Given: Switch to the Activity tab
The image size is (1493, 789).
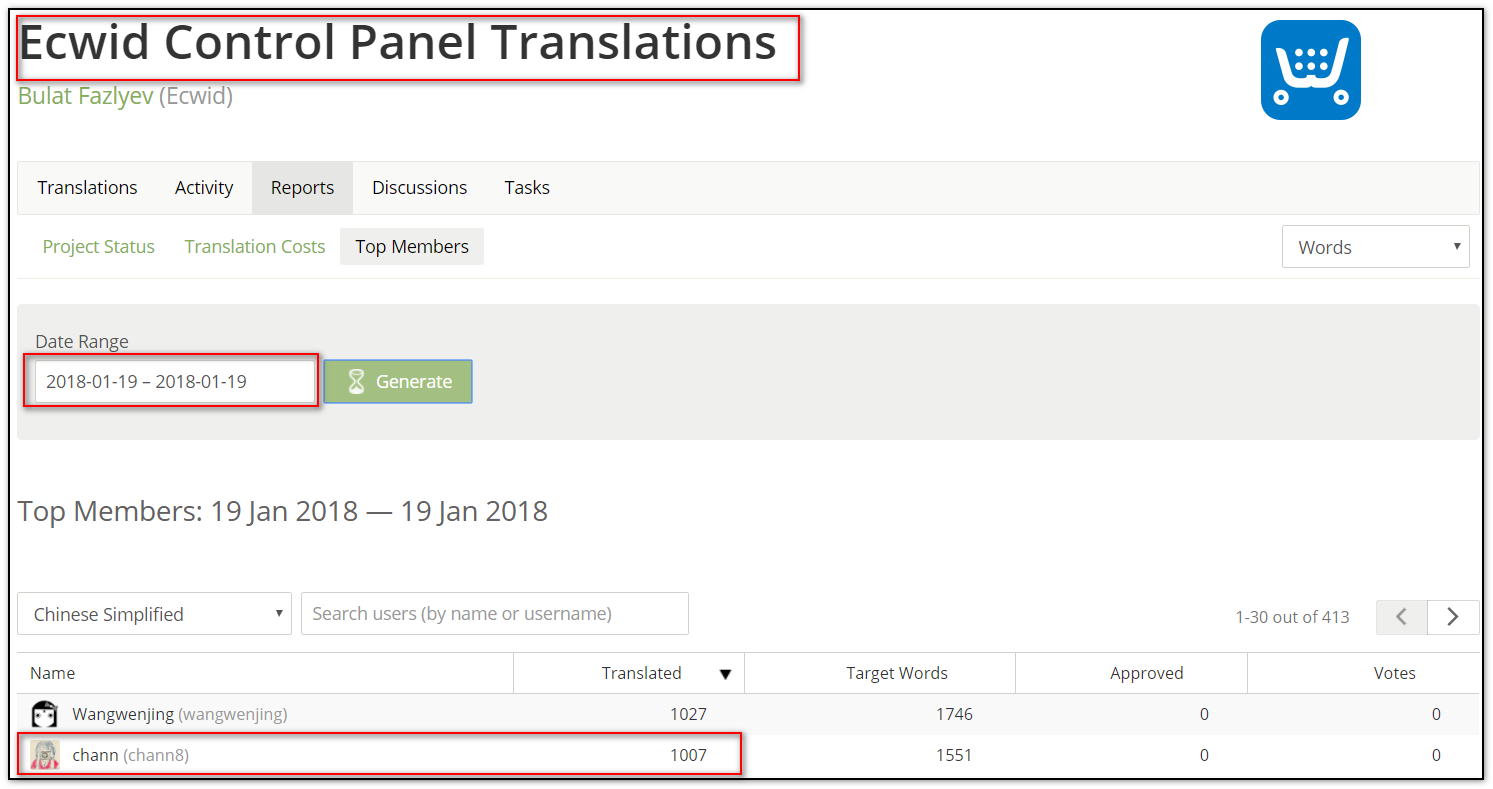Looking at the screenshot, I should (x=204, y=188).
